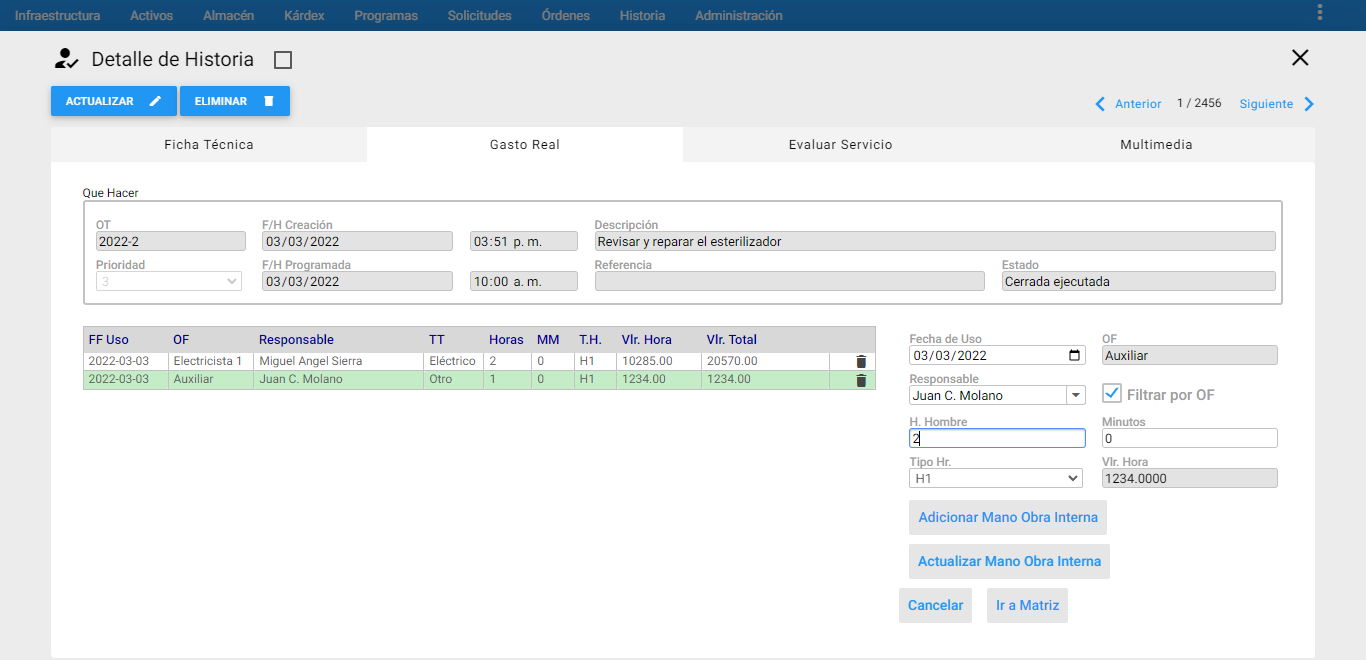The height and width of the screenshot is (660, 1366).
Task: Click the Eliminar button
Action: click(235, 101)
